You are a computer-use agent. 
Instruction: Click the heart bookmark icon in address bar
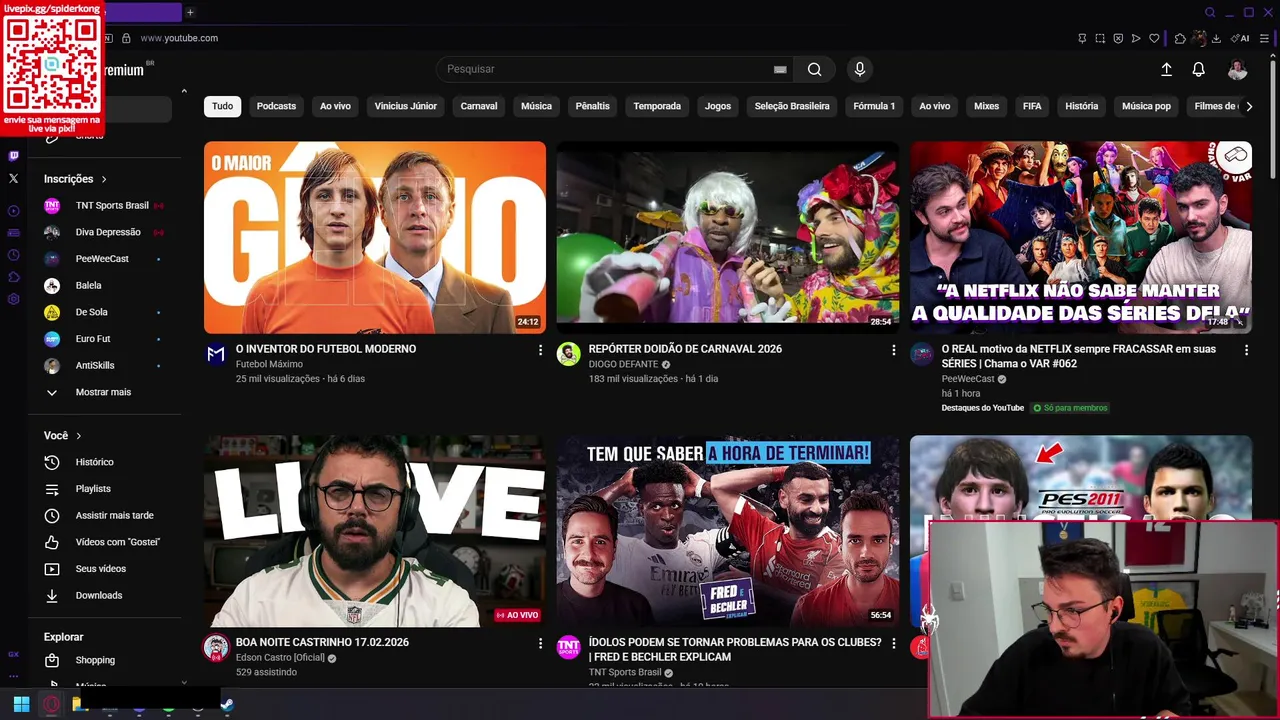(x=1154, y=38)
